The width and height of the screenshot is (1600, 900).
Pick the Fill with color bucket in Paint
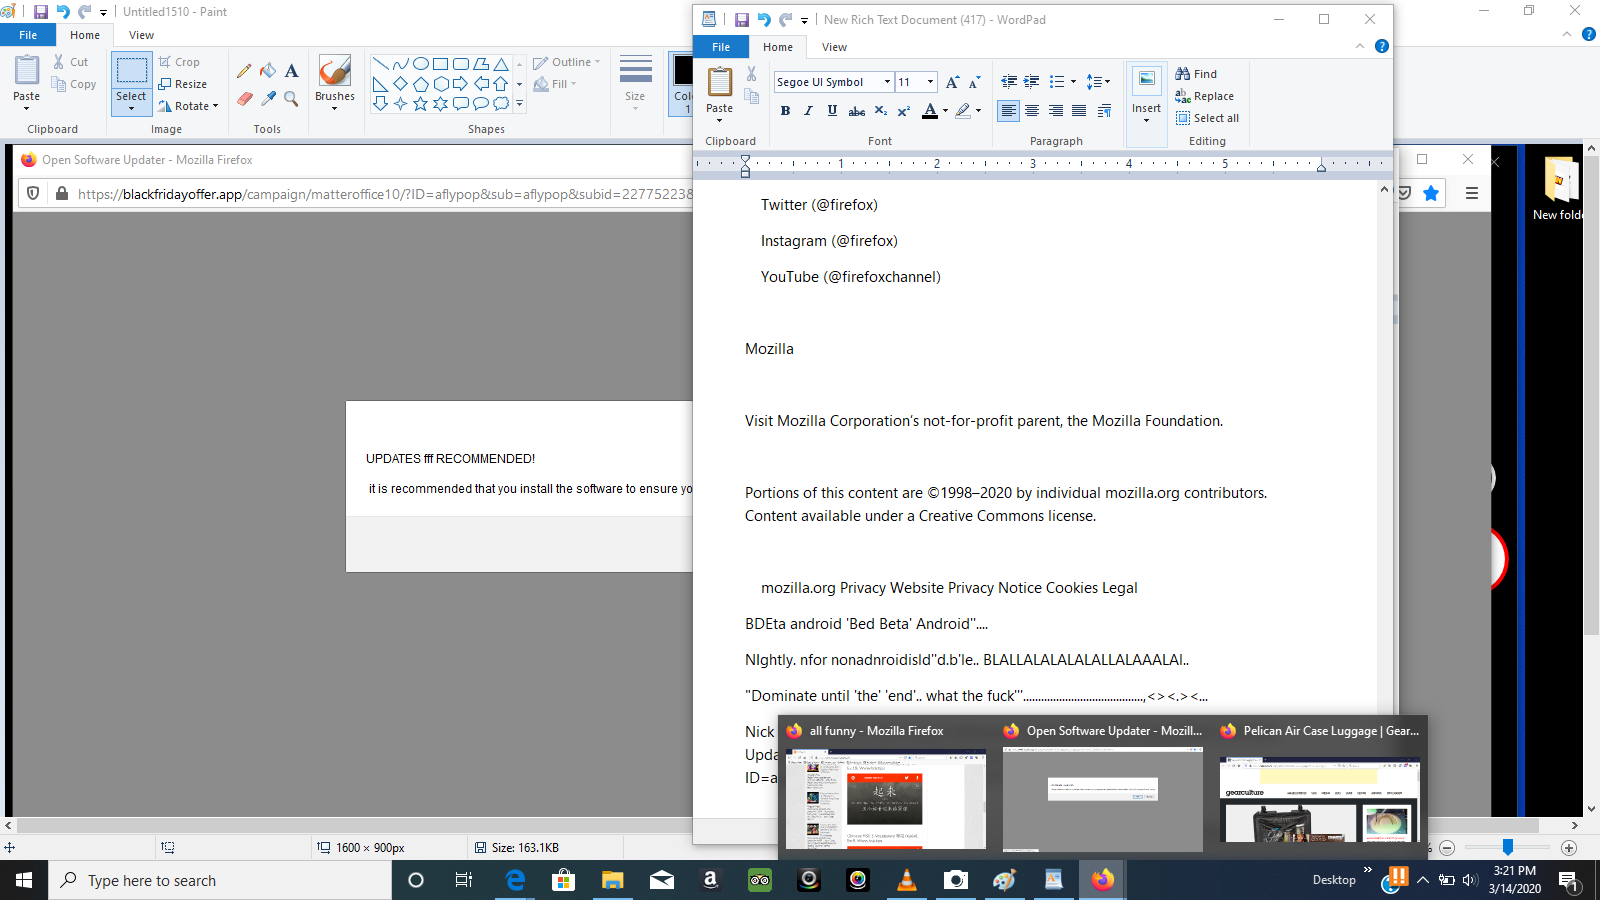pos(268,71)
